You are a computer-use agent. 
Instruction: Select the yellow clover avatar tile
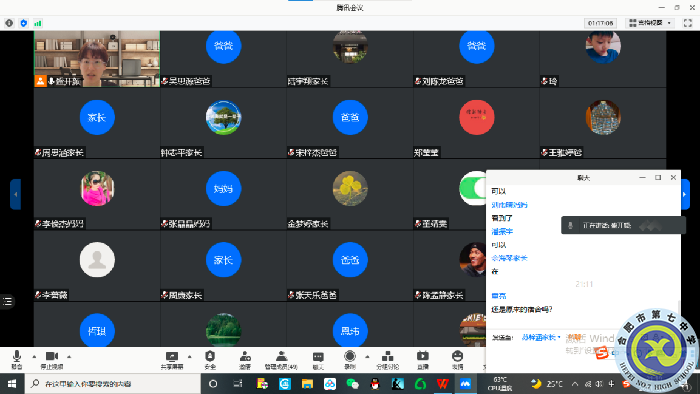point(350,194)
